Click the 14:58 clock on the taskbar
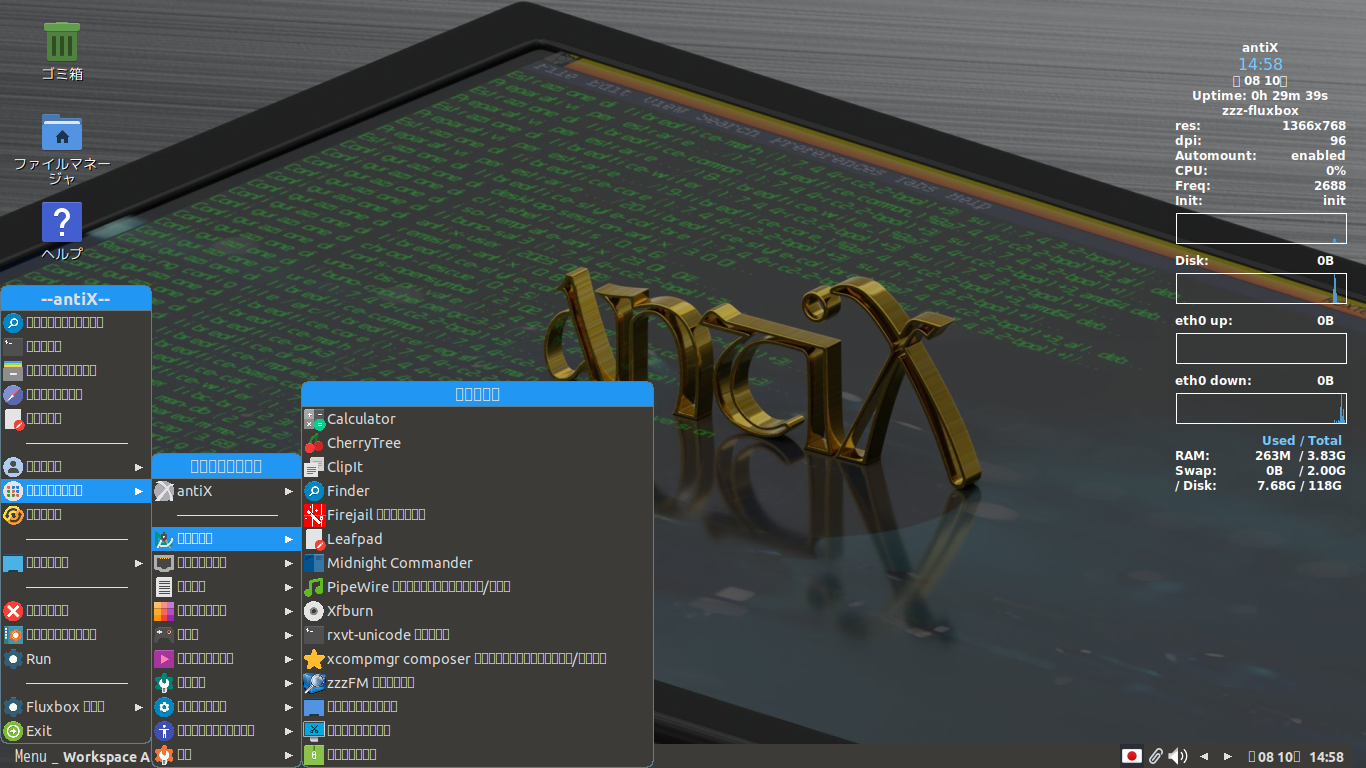 (1327, 757)
